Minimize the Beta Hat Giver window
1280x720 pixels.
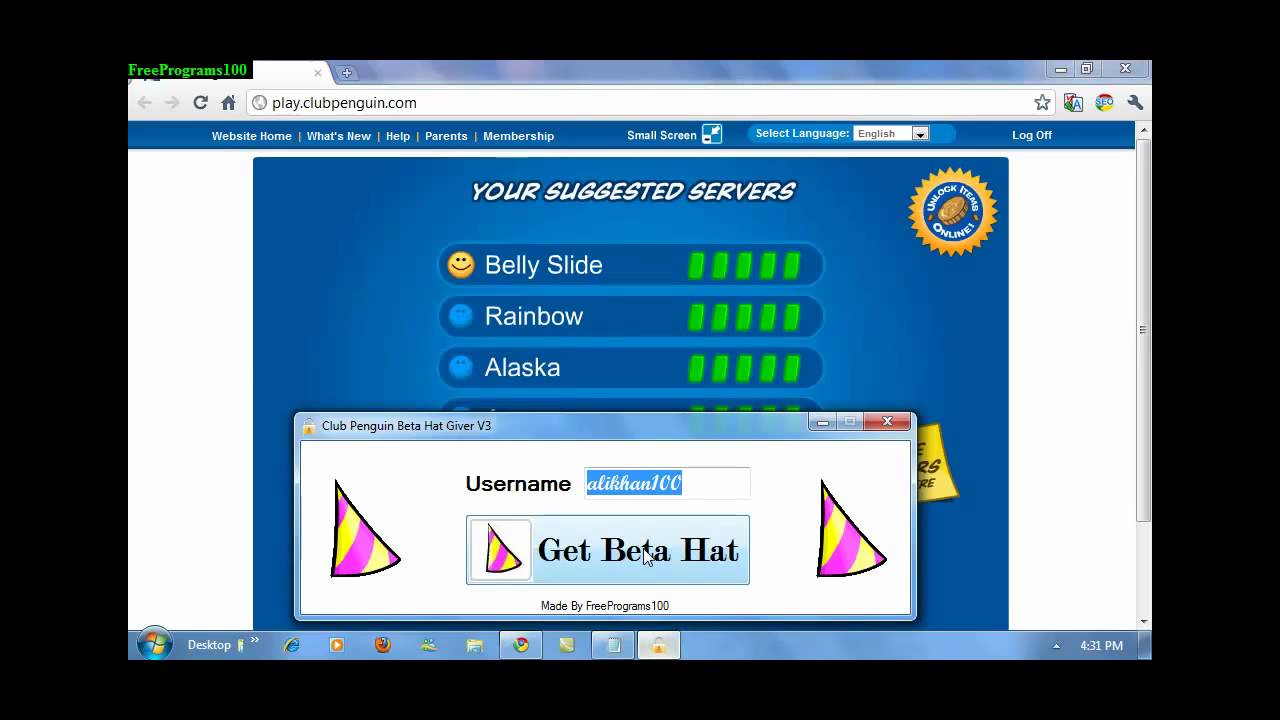pyautogui.click(x=822, y=422)
